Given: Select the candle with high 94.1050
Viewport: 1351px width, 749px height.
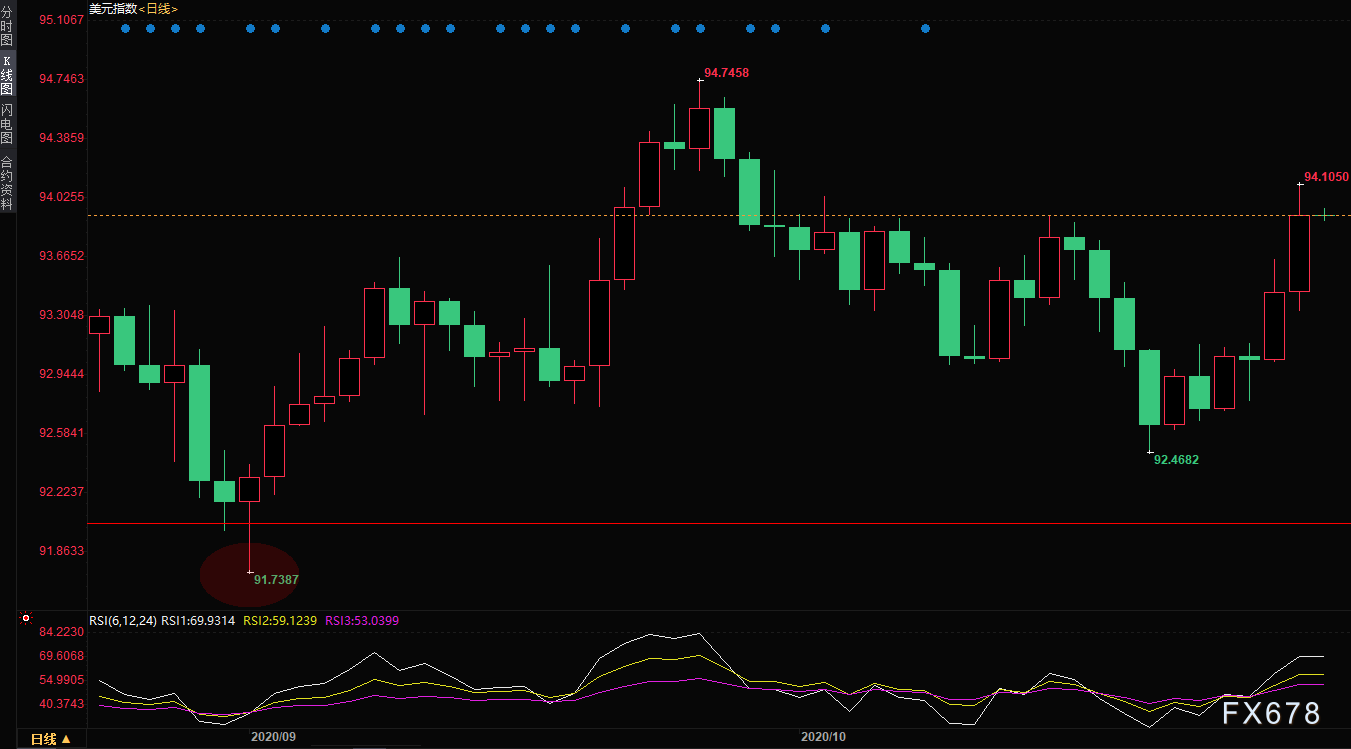Looking at the screenshot, I should pos(1299,253).
